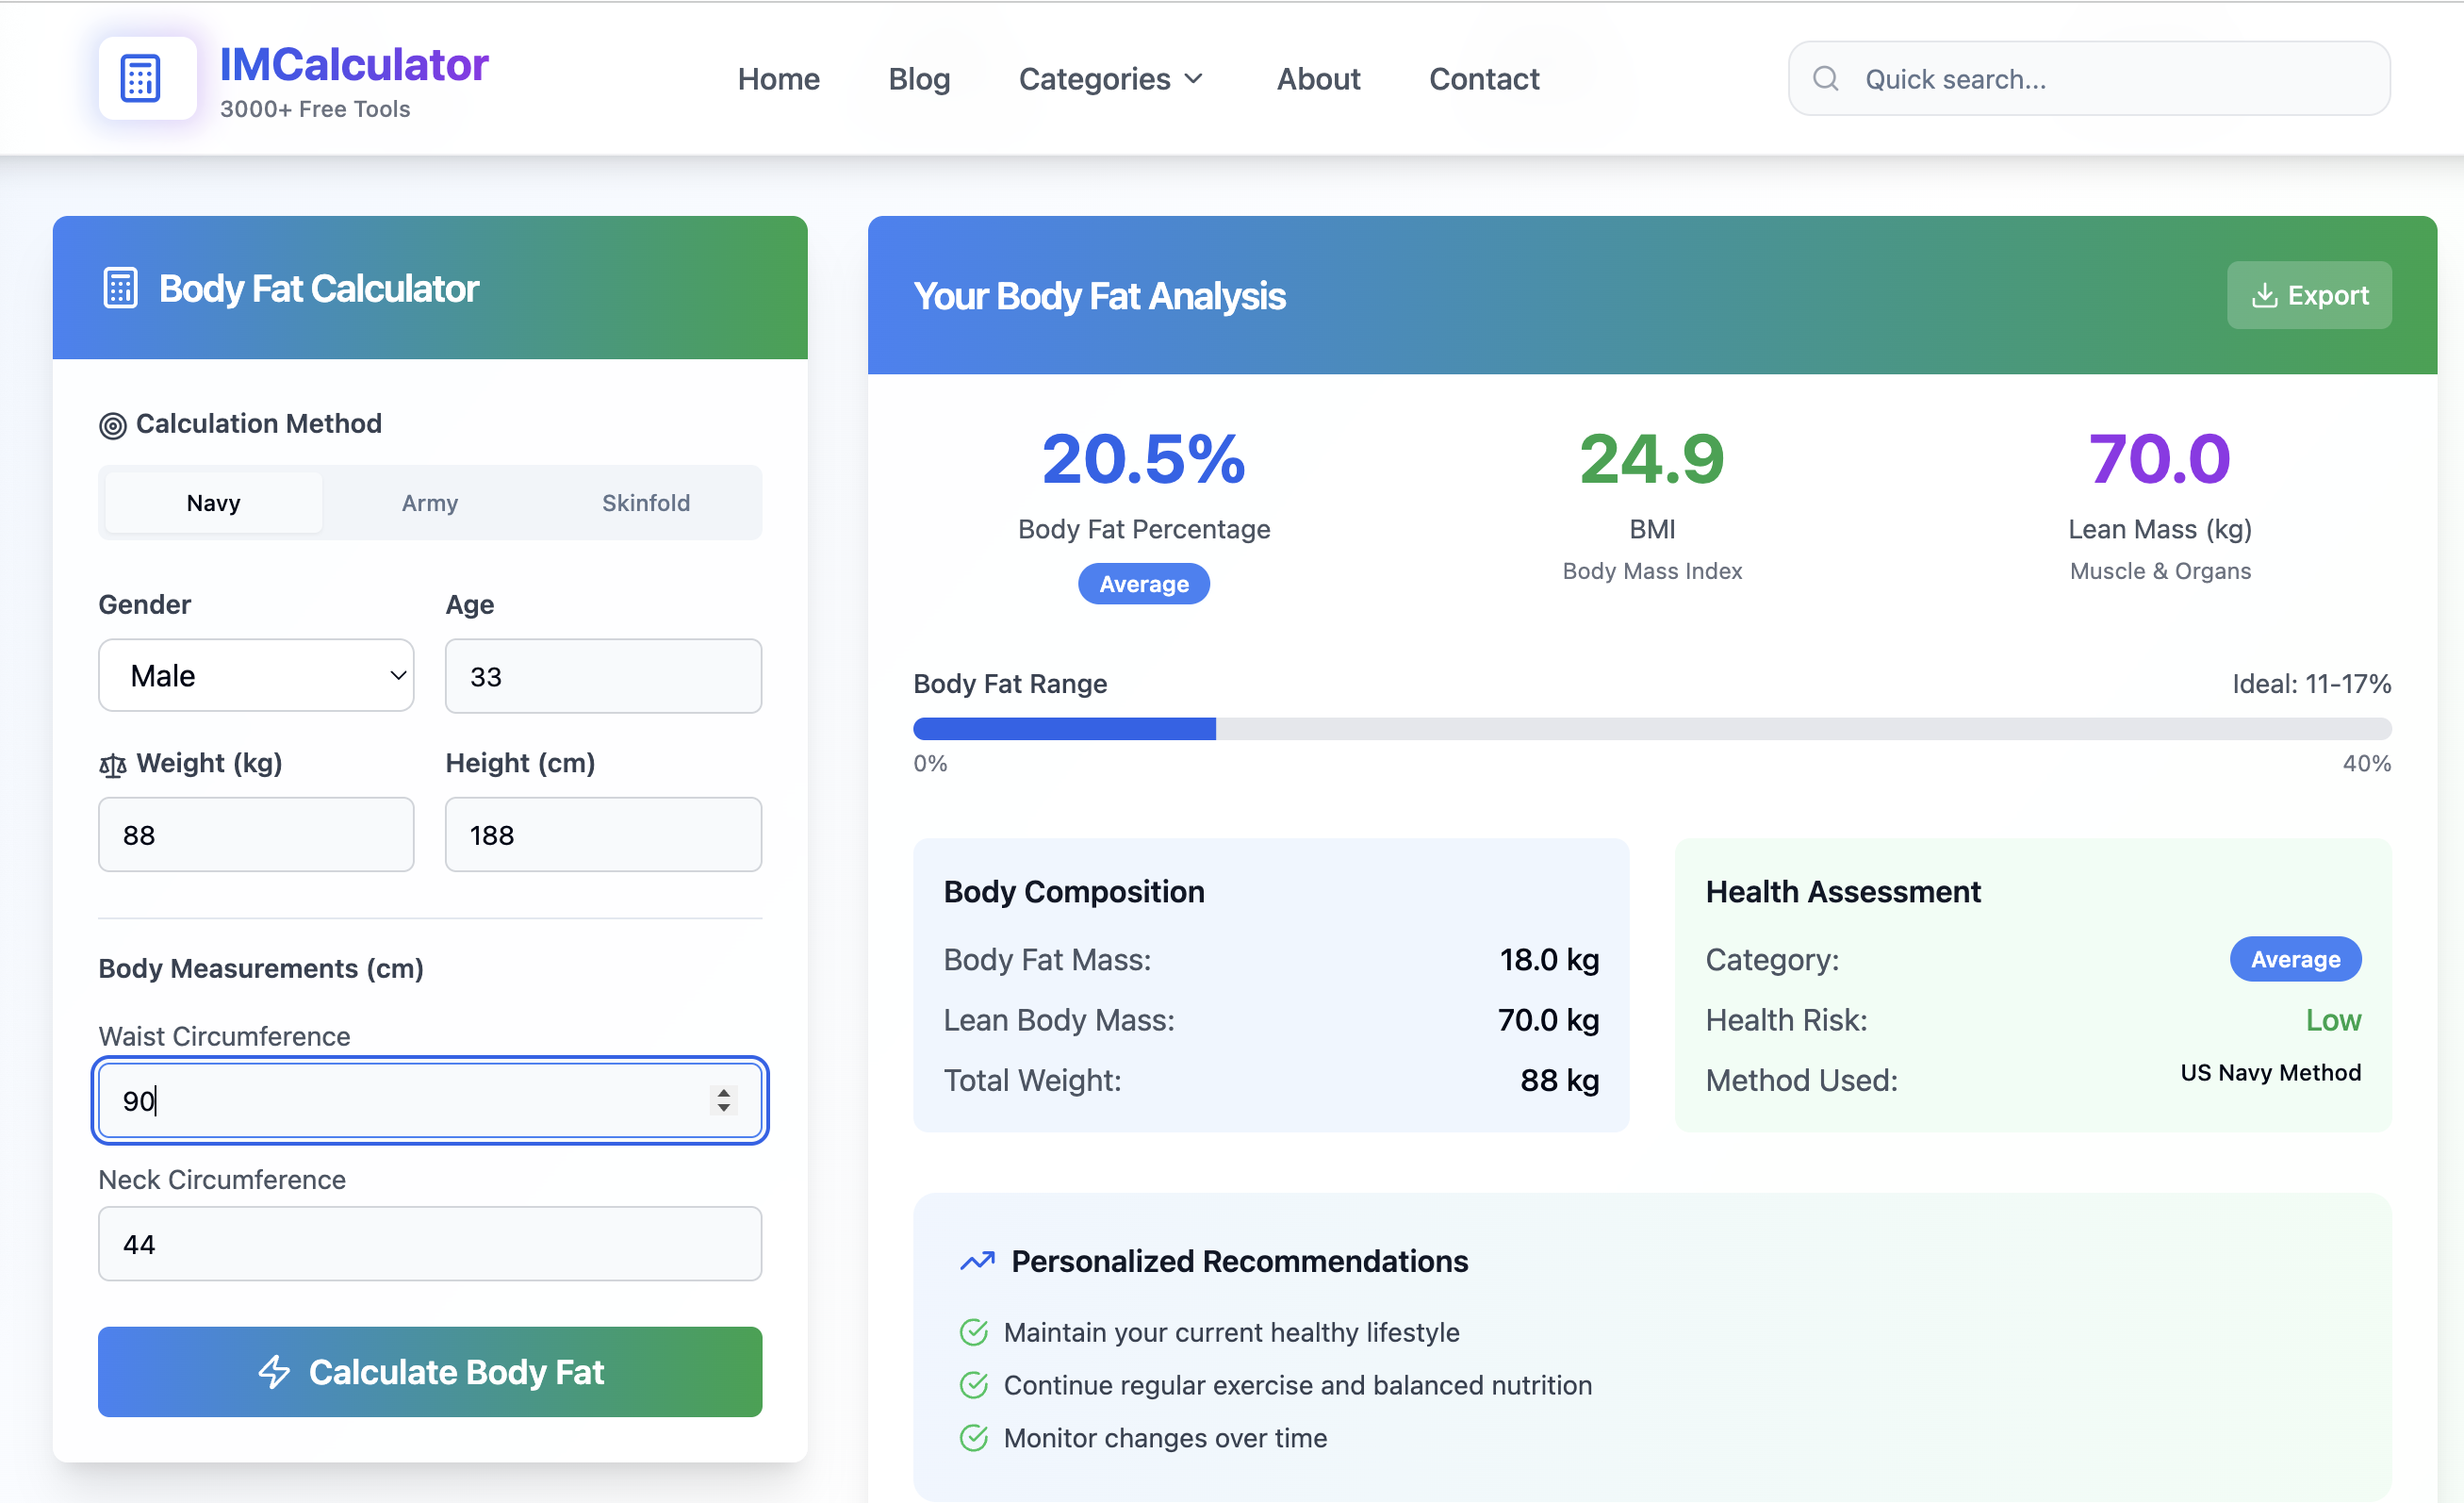Click the Body Fat Calculator header icon
This screenshot has width=2464, height=1503.
pyautogui.click(x=121, y=288)
